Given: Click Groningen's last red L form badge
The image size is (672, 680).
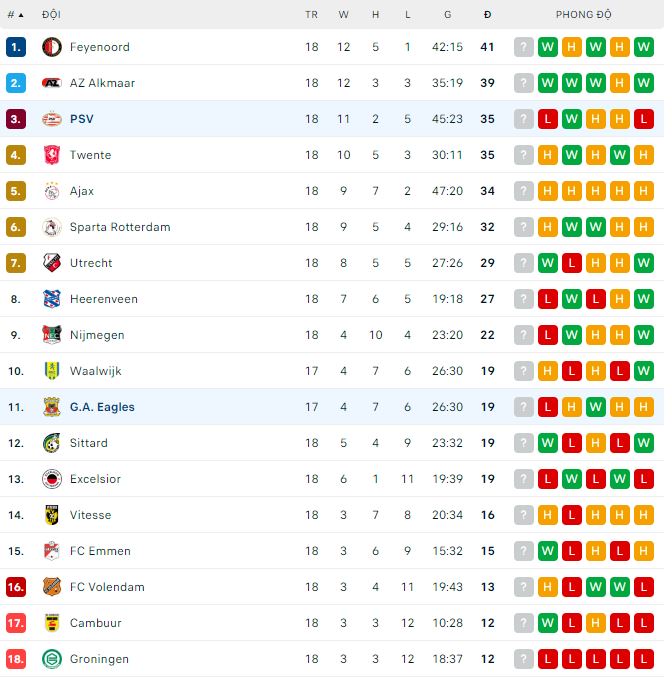Looking at the screenshot, I should point(643,659).
